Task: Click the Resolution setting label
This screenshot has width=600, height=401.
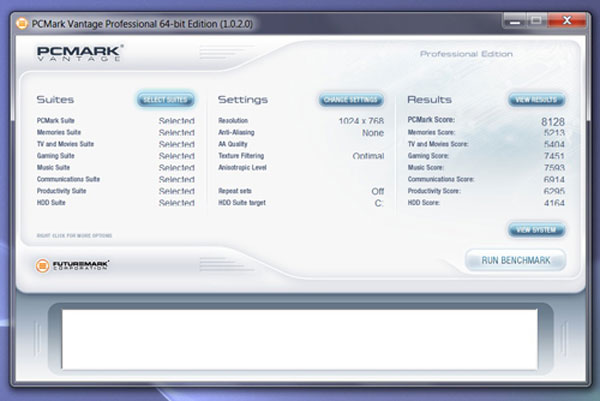Action: (x=233, y=121)
